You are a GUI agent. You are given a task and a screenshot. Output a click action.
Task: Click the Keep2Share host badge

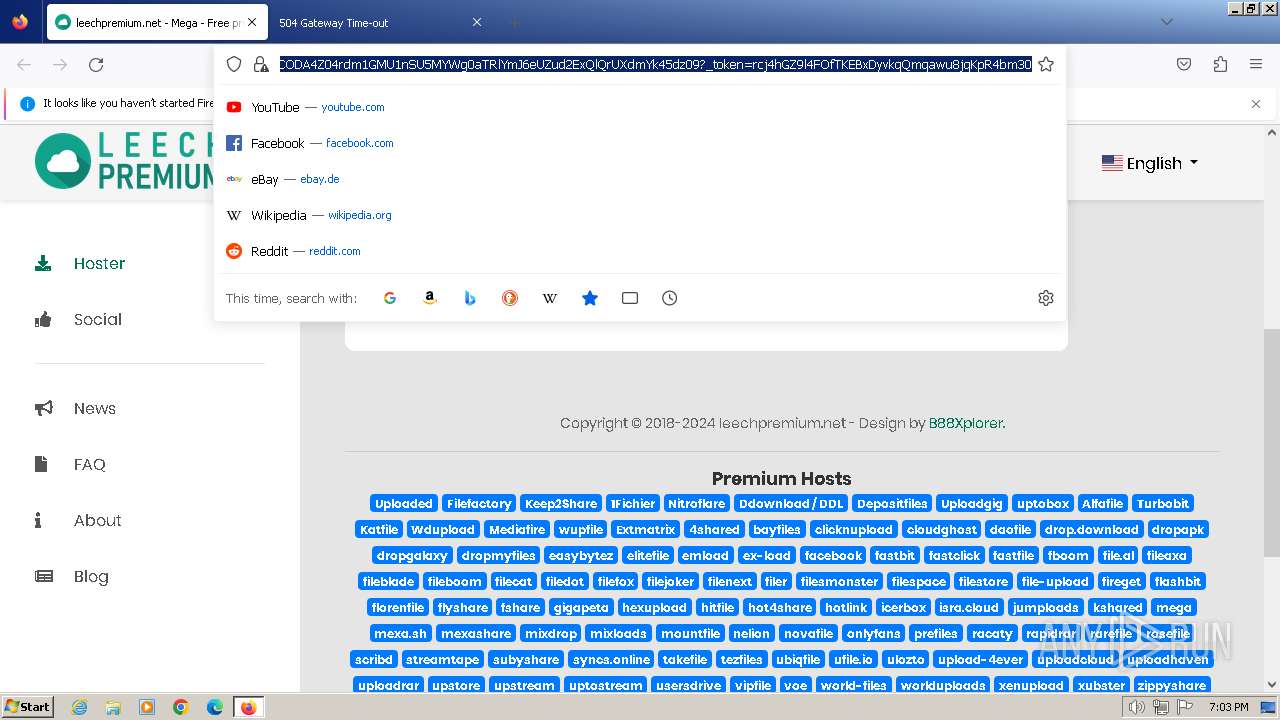[x=561, y=504]
